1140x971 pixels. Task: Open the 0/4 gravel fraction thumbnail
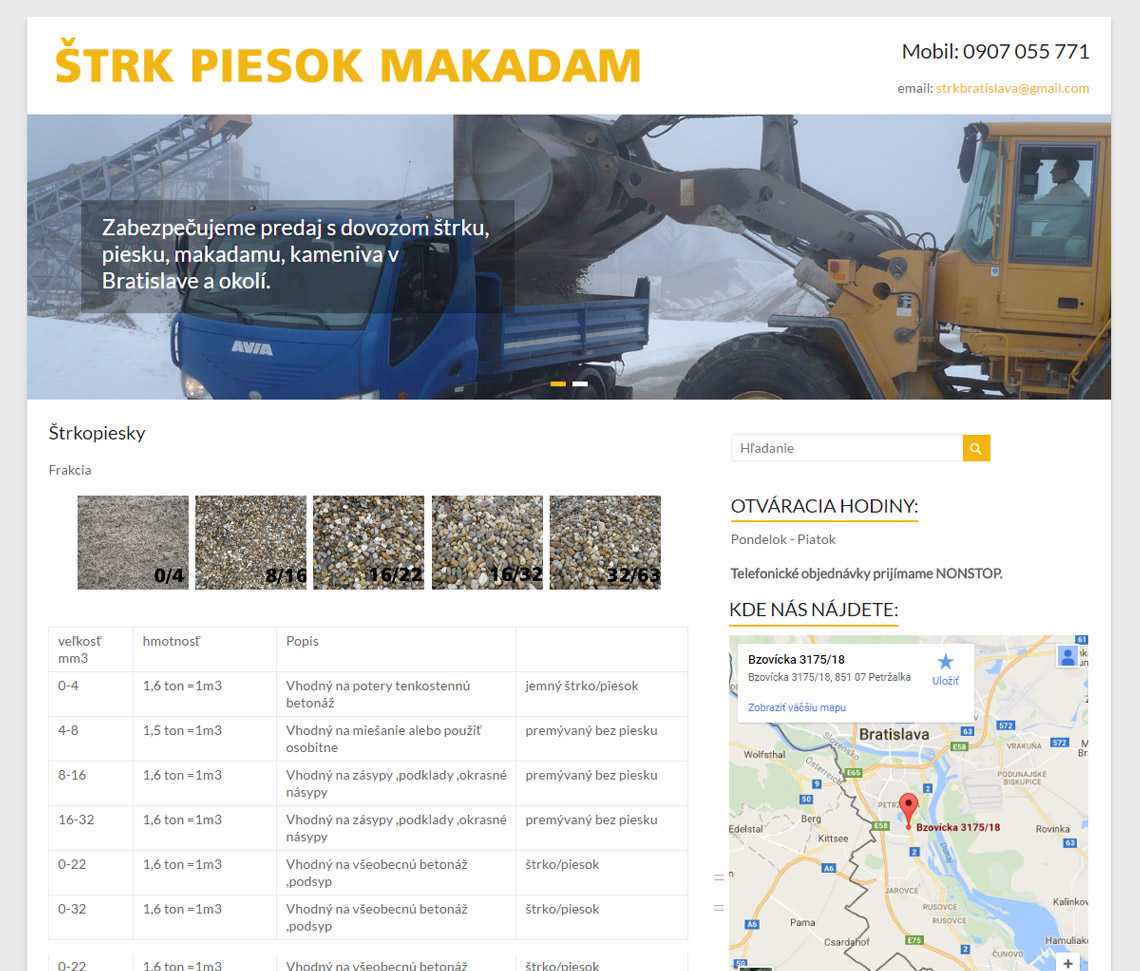133,542
